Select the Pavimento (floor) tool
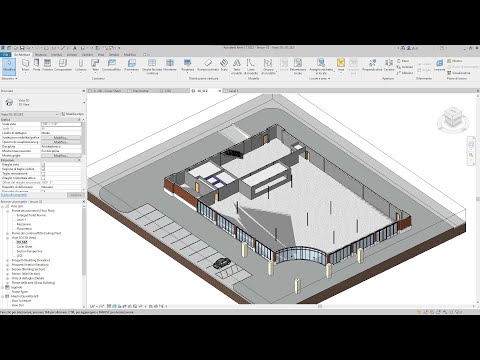 tap(131, 65)
